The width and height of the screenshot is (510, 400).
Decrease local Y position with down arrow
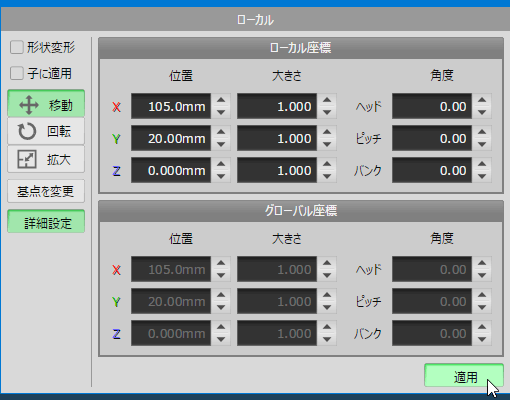click(221, 145)
